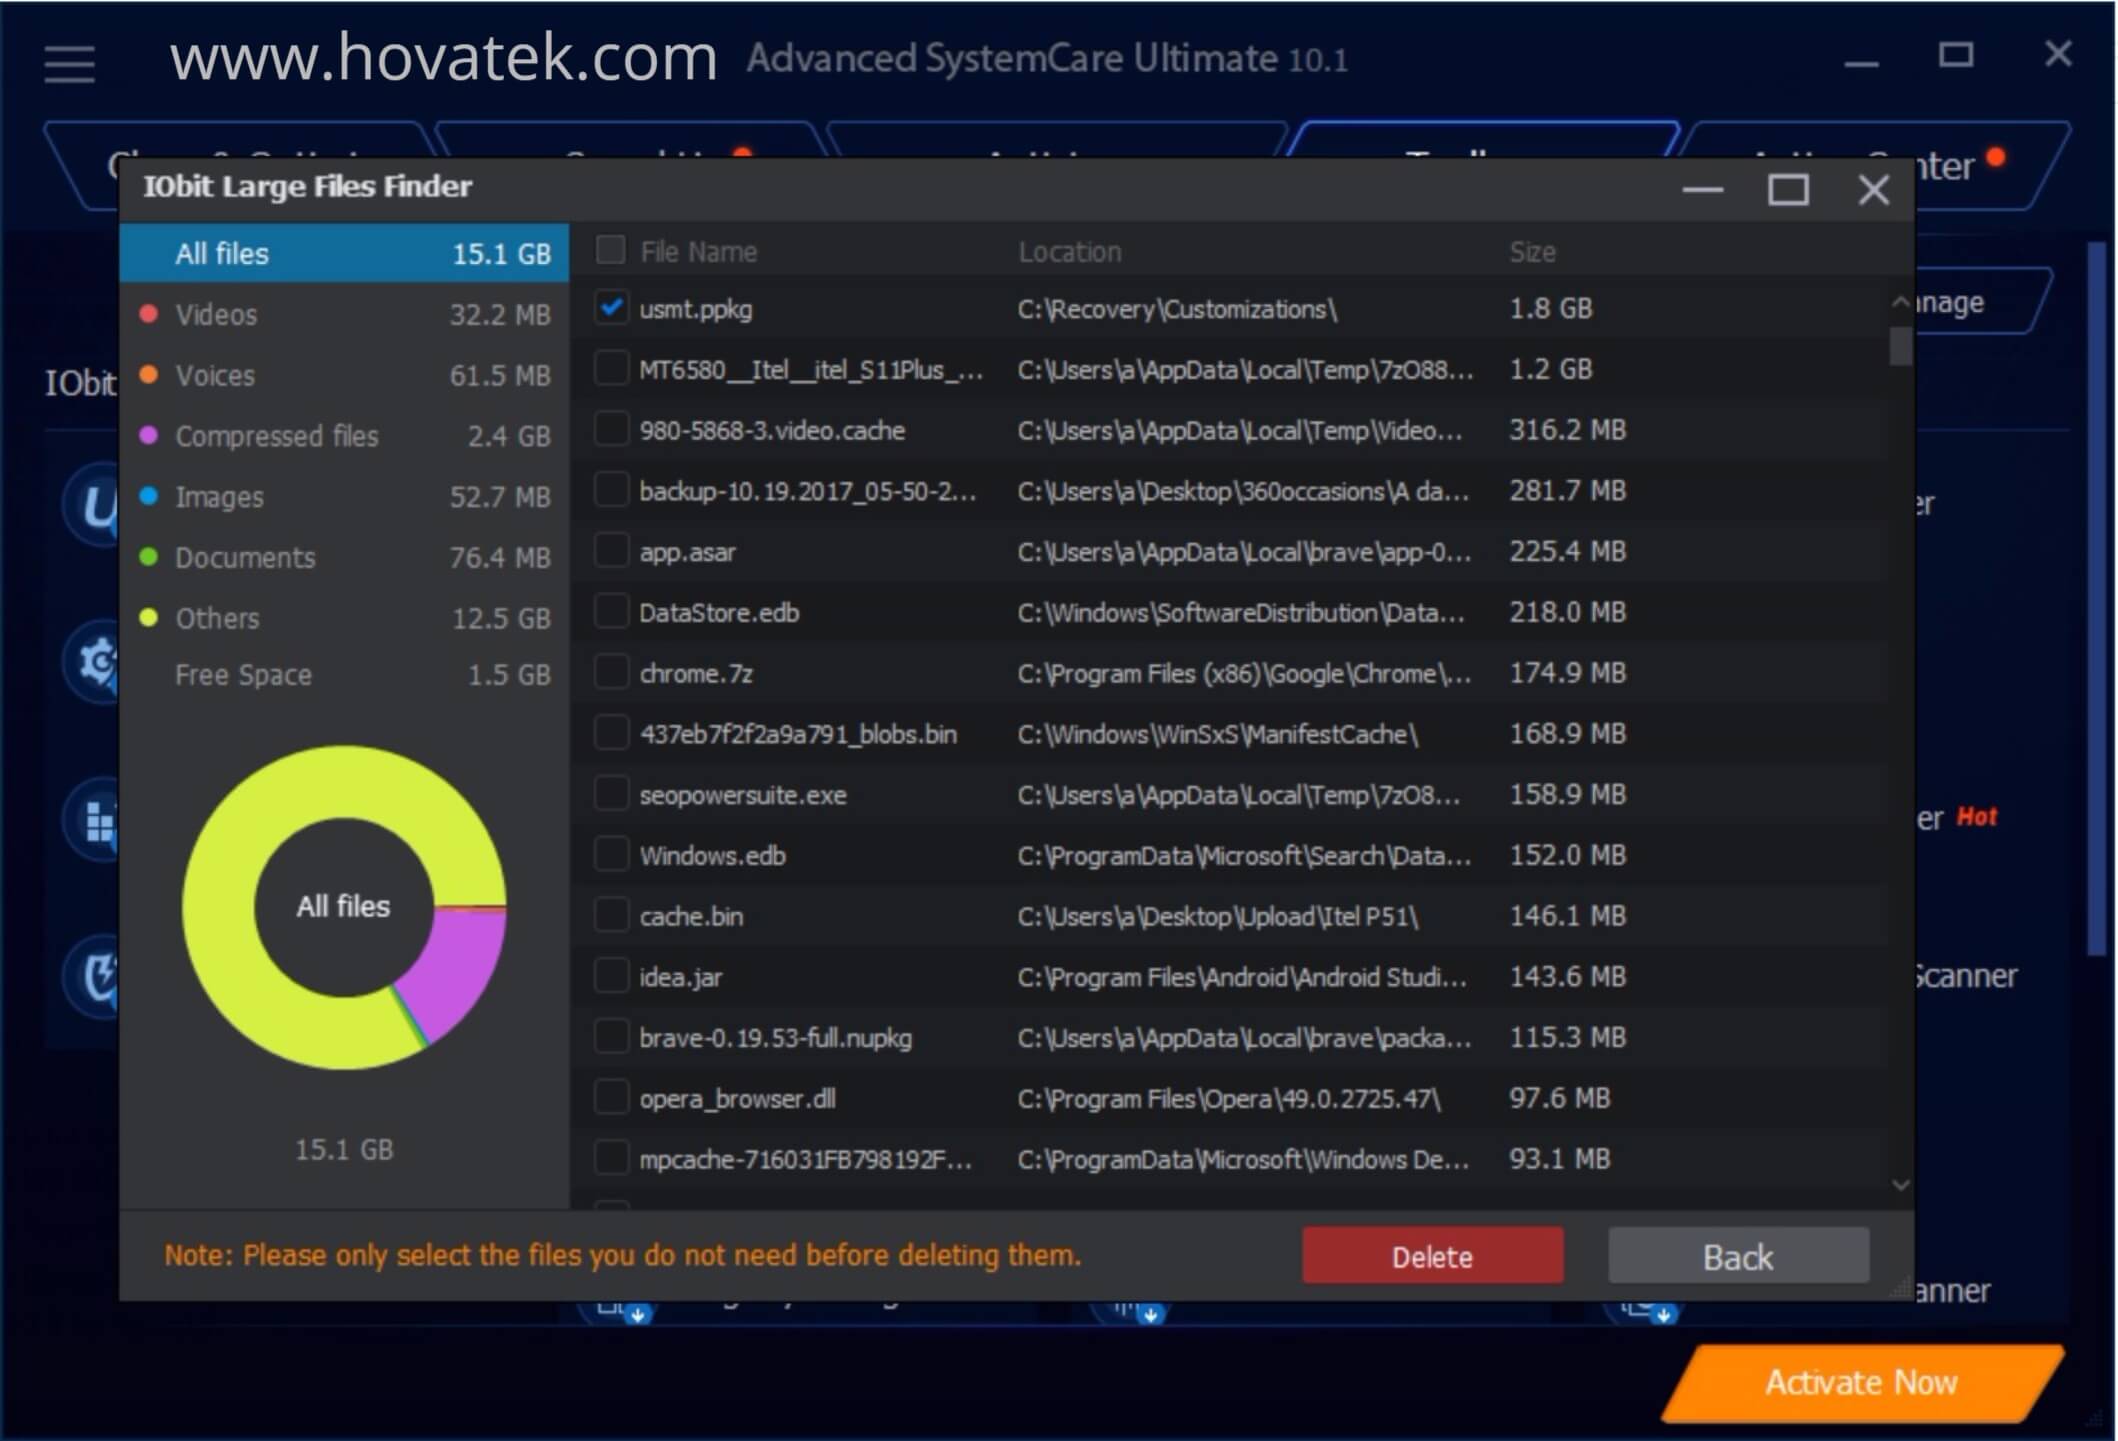Click the gear tool icon in background window

point(93,662)
